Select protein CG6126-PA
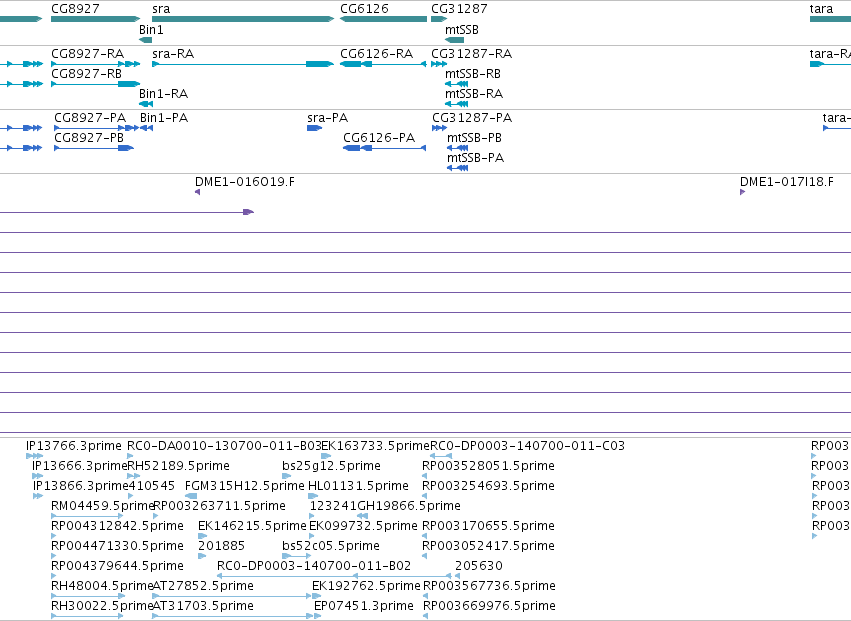851x621 pixels. 385,148
